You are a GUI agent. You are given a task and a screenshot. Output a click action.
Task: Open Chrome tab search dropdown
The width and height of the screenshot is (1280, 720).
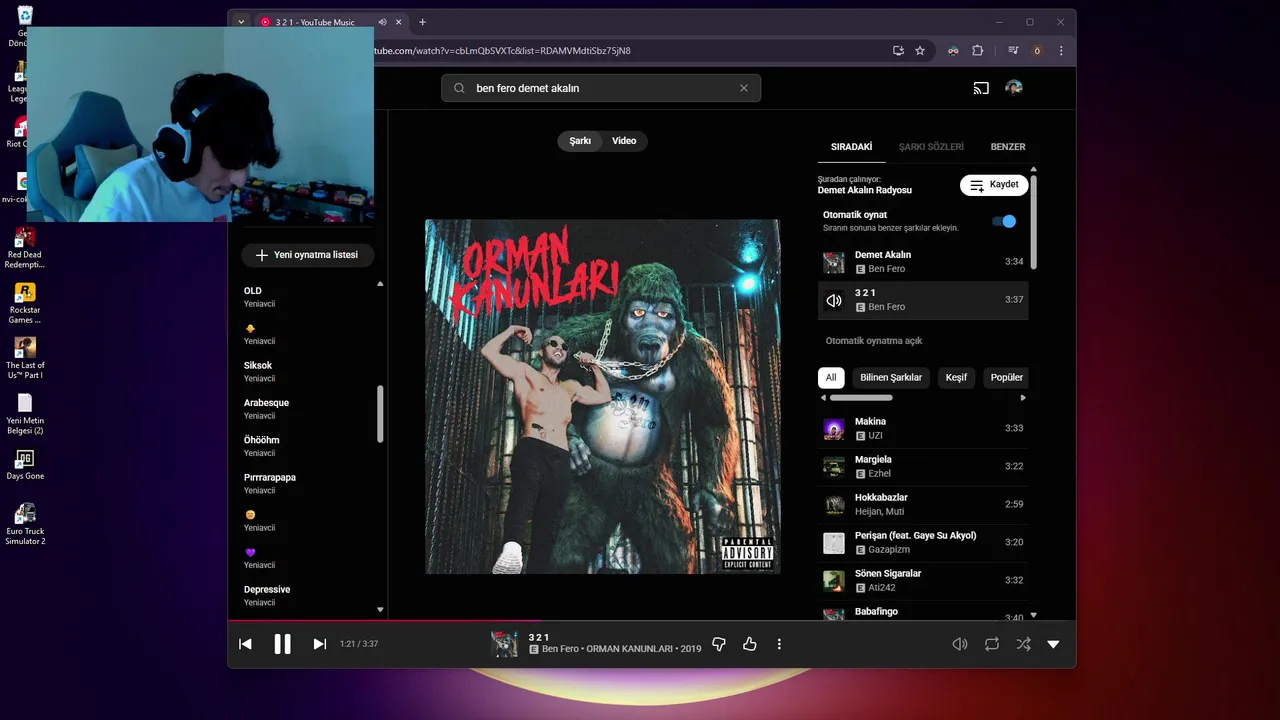(x=241, y=22)
